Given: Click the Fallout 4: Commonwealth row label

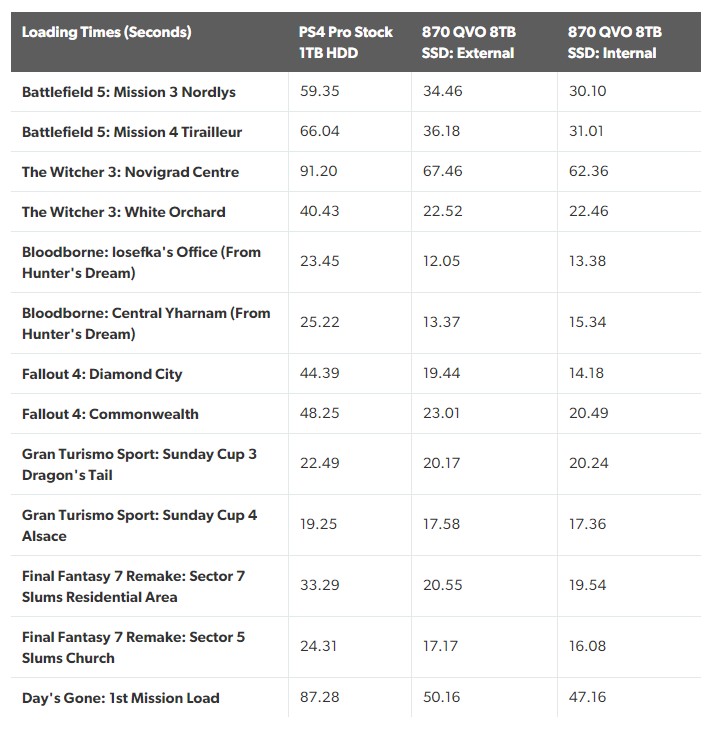Looking at the screenshot, I should (x=110, y=414).
